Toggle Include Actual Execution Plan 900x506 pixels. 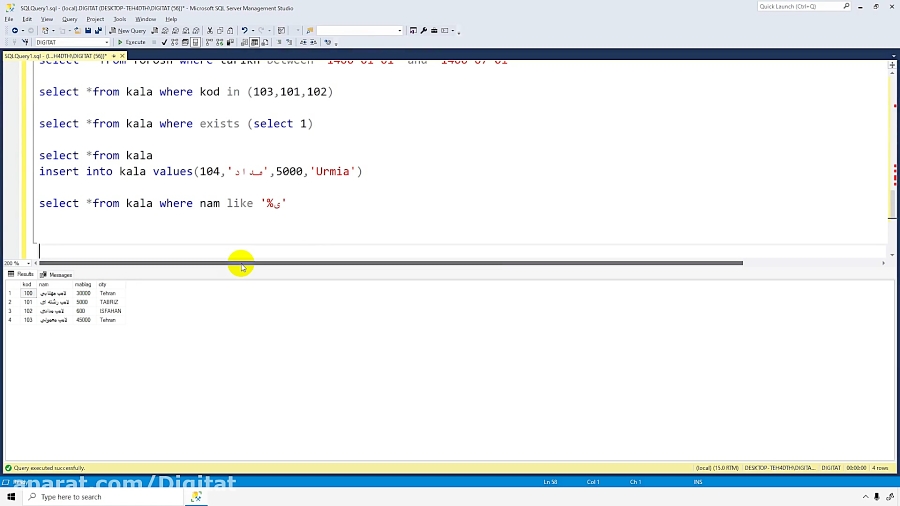tap(209, 42)
